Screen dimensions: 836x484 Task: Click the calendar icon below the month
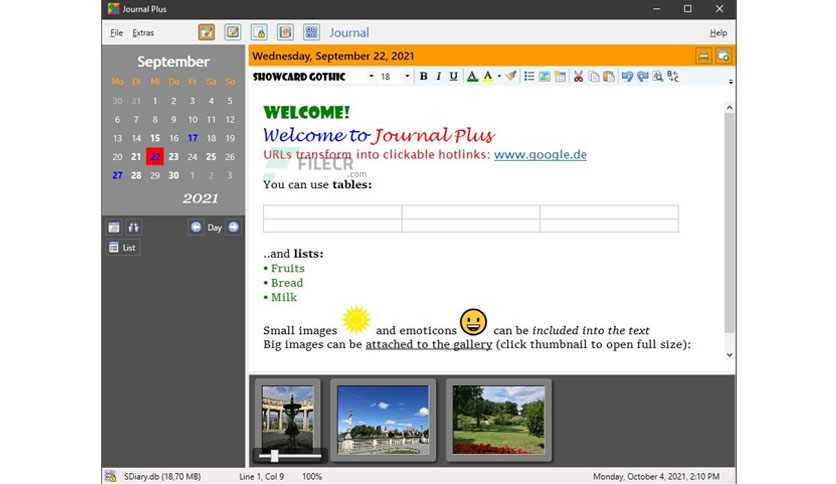point(114,228)
